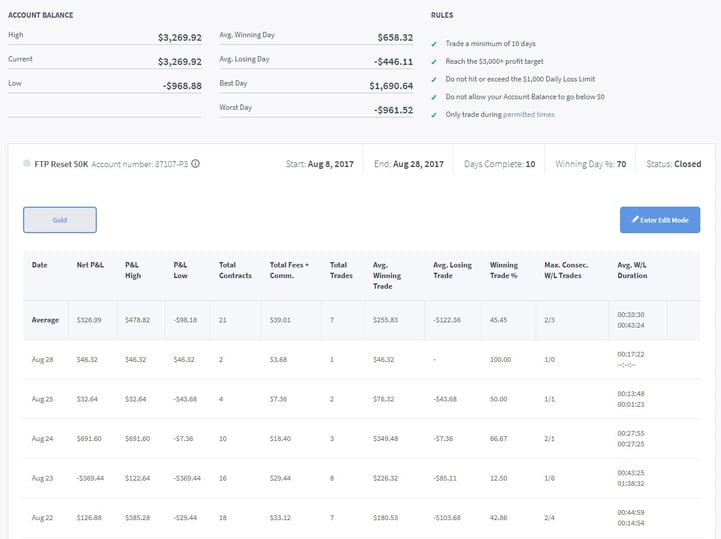The width and height of the screenshot is (721, 539).
Task: Click checkmark next to permitted times rule
Action: (x=434, y=115)
